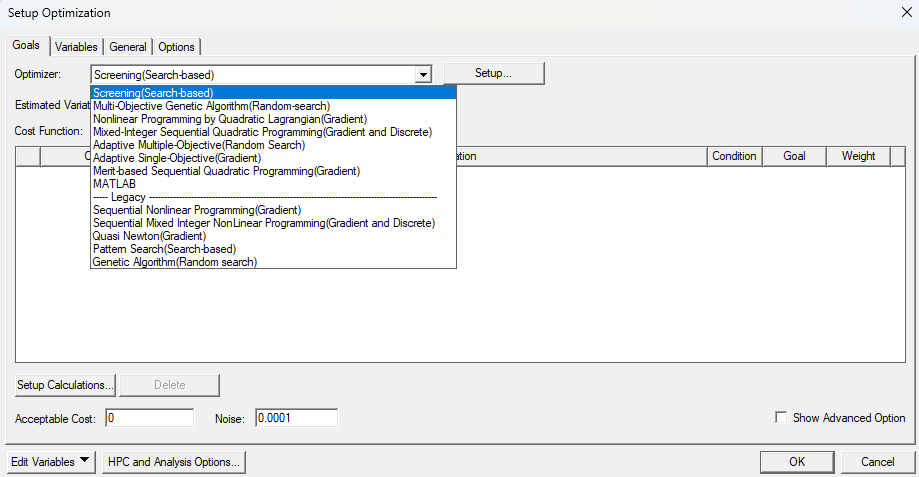Viewport: 919px width, 477px height.
Task: Switch to the Variables tab
Action: 76,47
